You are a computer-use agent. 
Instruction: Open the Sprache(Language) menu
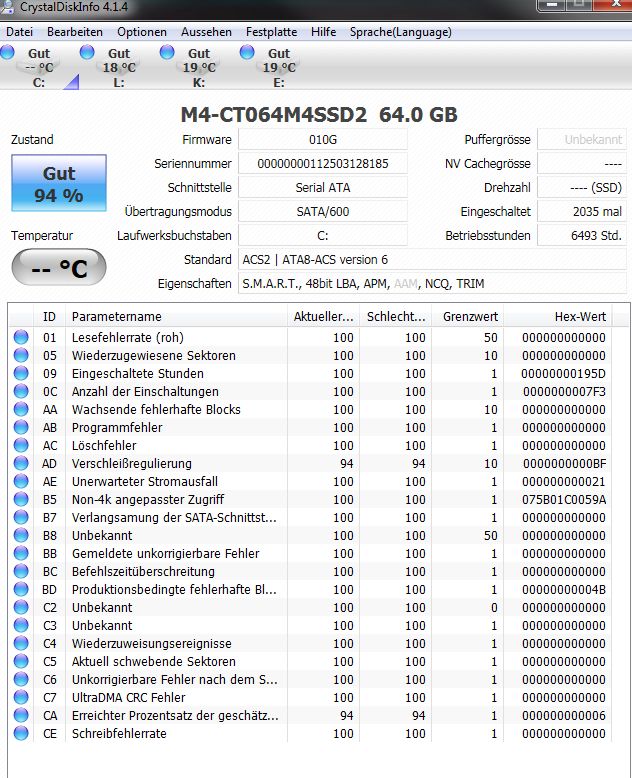(x=401, y=32)
